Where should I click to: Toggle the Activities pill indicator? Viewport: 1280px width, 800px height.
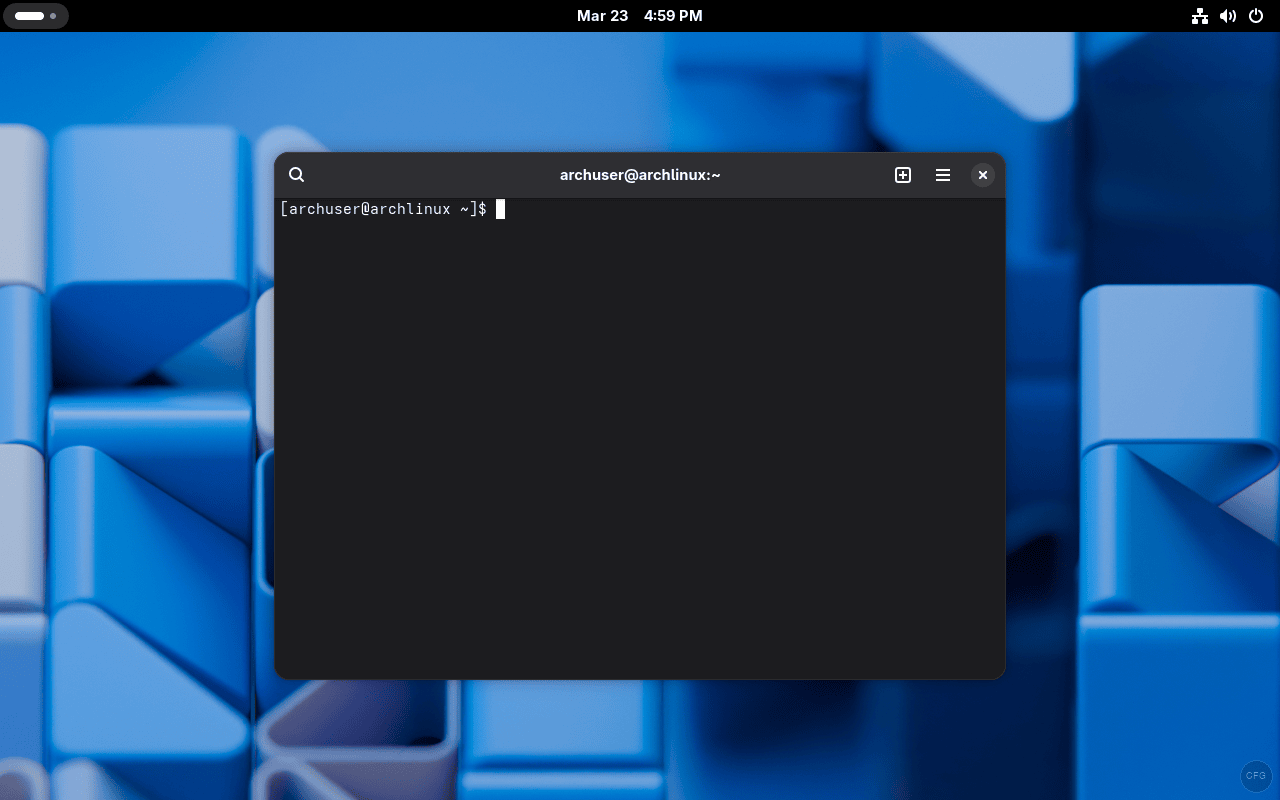[x=28, y=16]
